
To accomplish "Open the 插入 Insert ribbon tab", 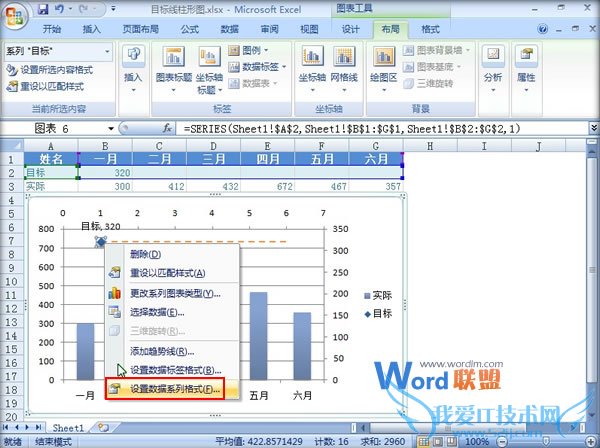I will pos(91,29).
